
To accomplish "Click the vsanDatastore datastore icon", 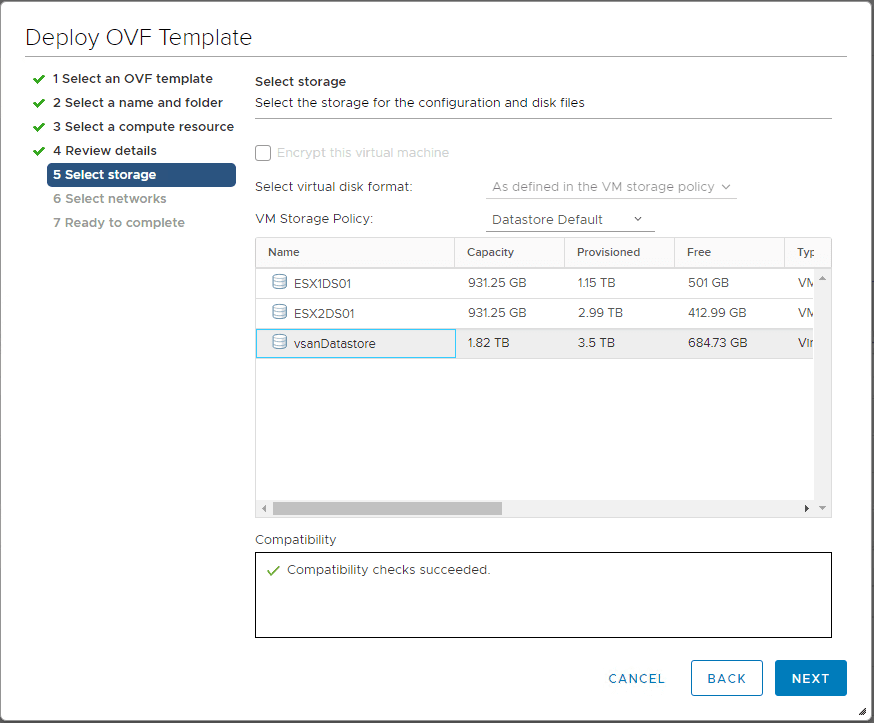I will (x=278, y=343).
